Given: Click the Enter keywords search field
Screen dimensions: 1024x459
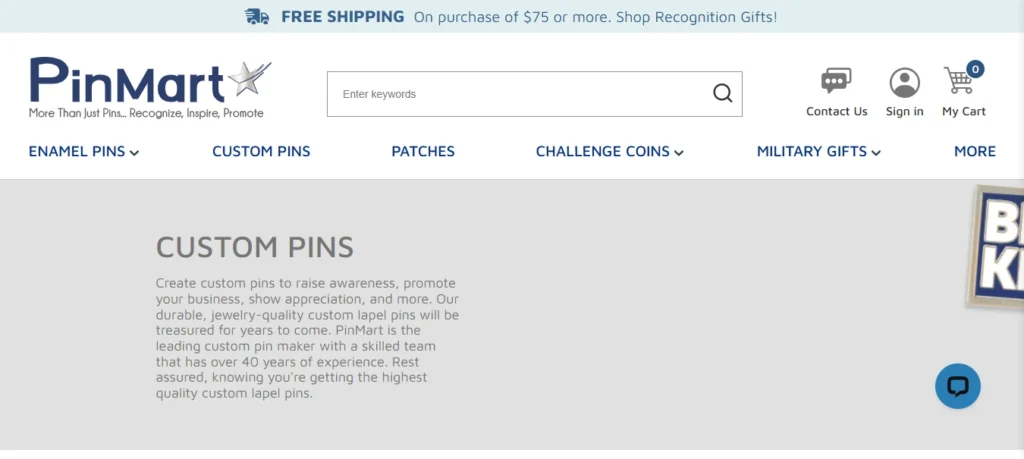Looking at the screenshot, I should coord(520,94).
